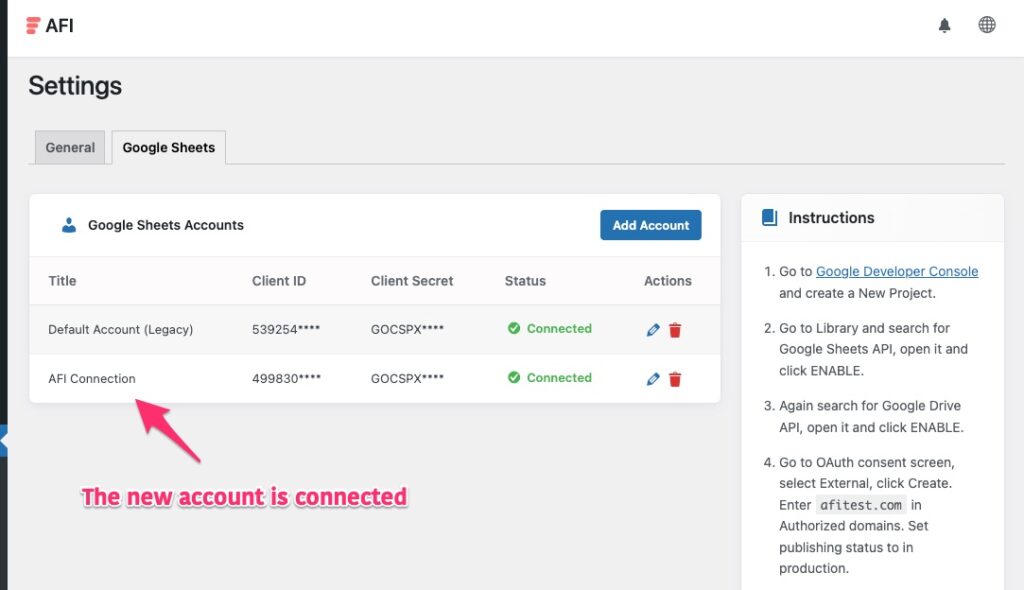Click the green check for AFI Connection

point(514,378)
